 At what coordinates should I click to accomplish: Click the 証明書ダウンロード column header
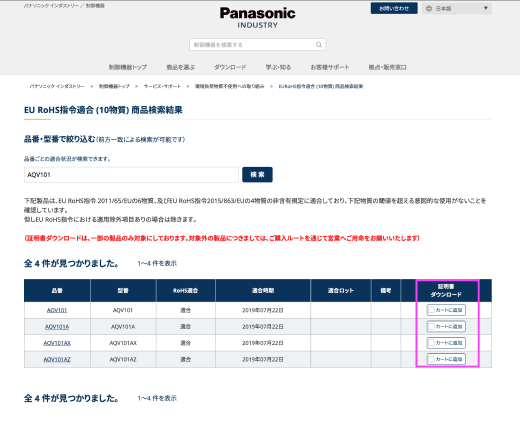click(446, 291)
